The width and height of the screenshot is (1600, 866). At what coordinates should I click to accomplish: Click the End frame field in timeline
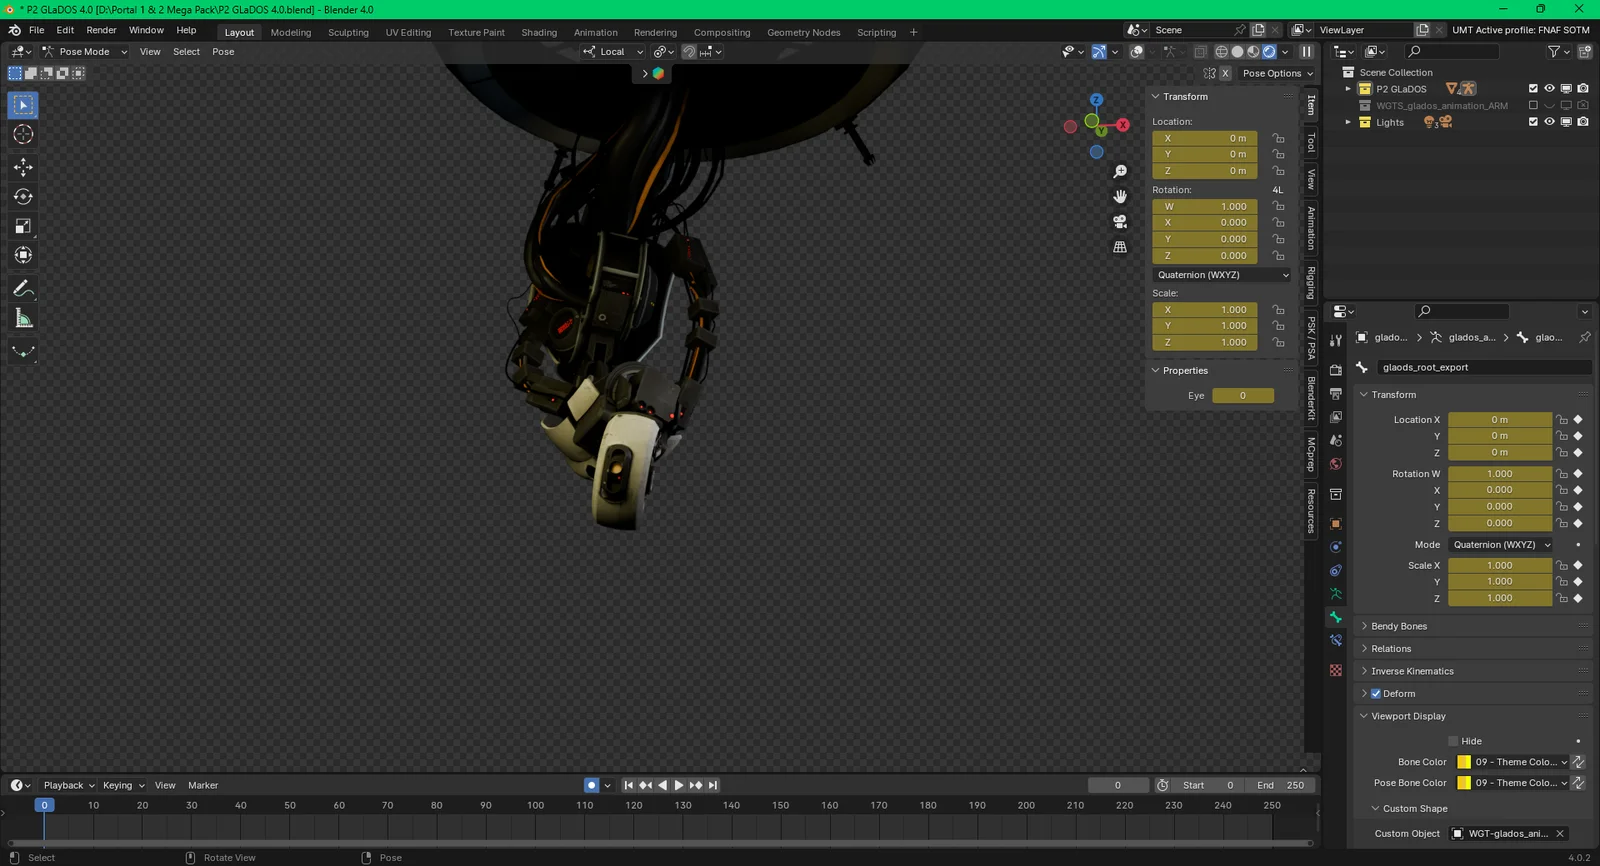[1281, 785]
